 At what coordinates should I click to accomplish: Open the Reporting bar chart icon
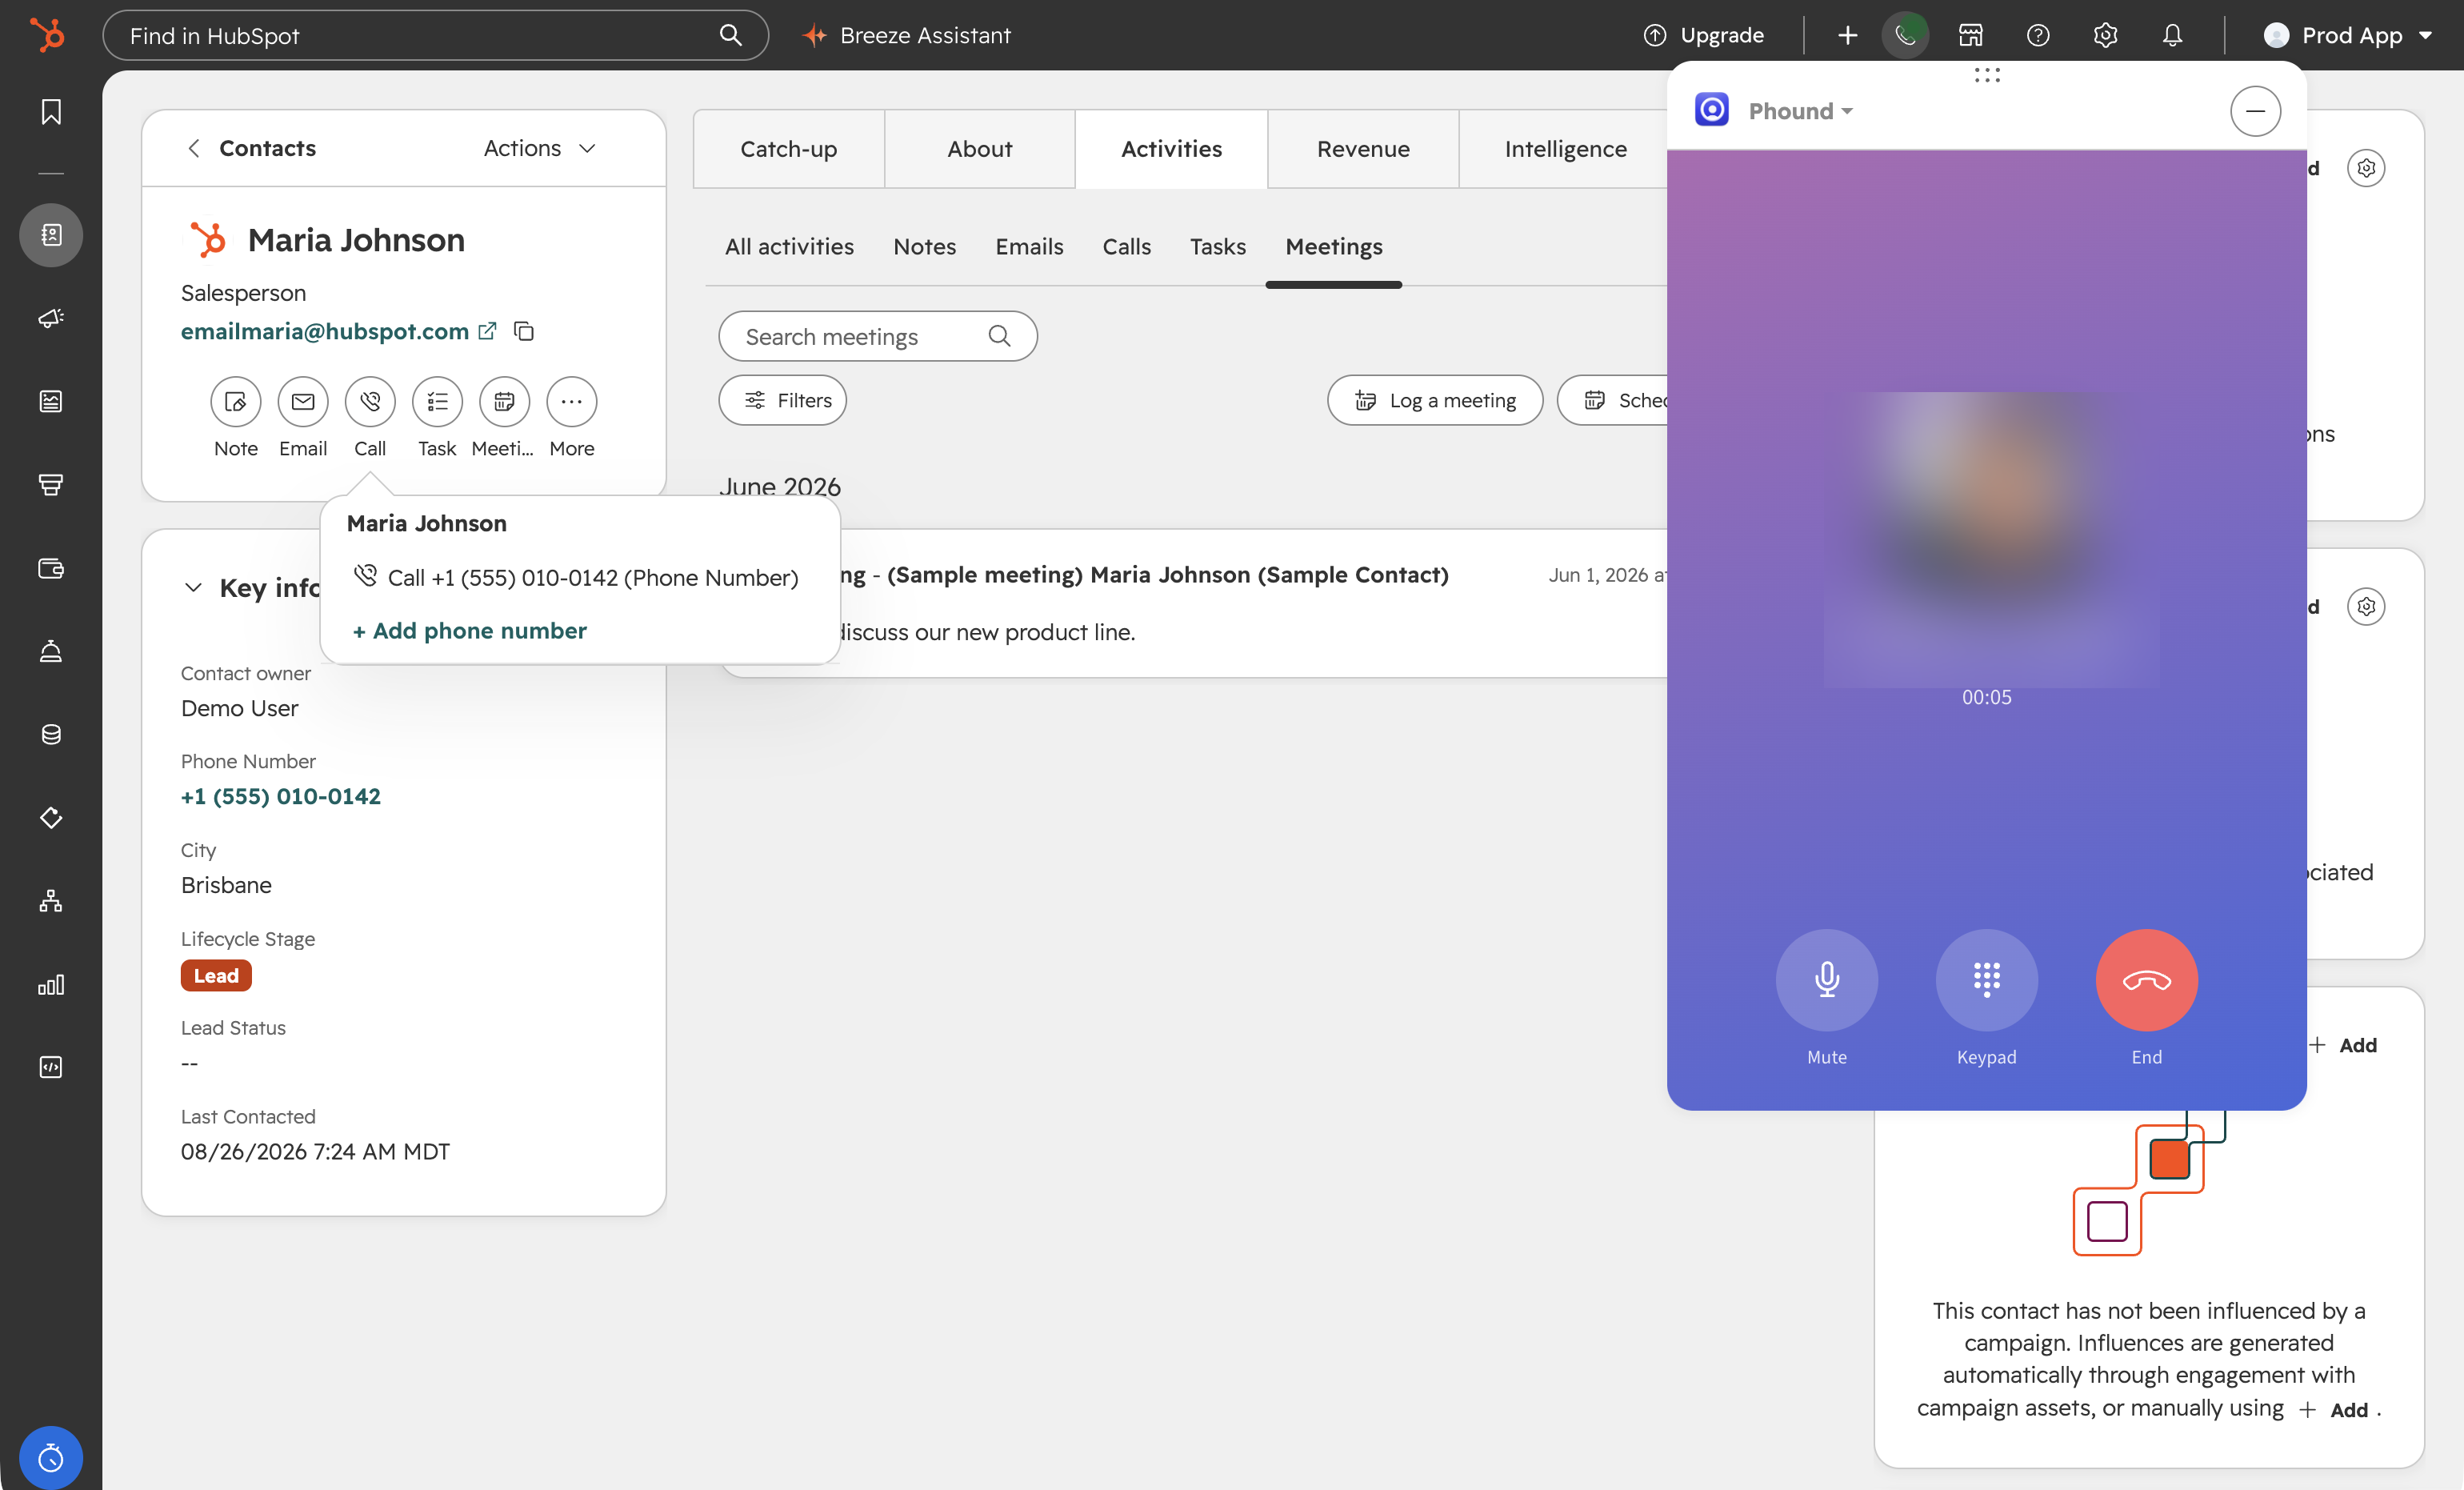point(51,984)
